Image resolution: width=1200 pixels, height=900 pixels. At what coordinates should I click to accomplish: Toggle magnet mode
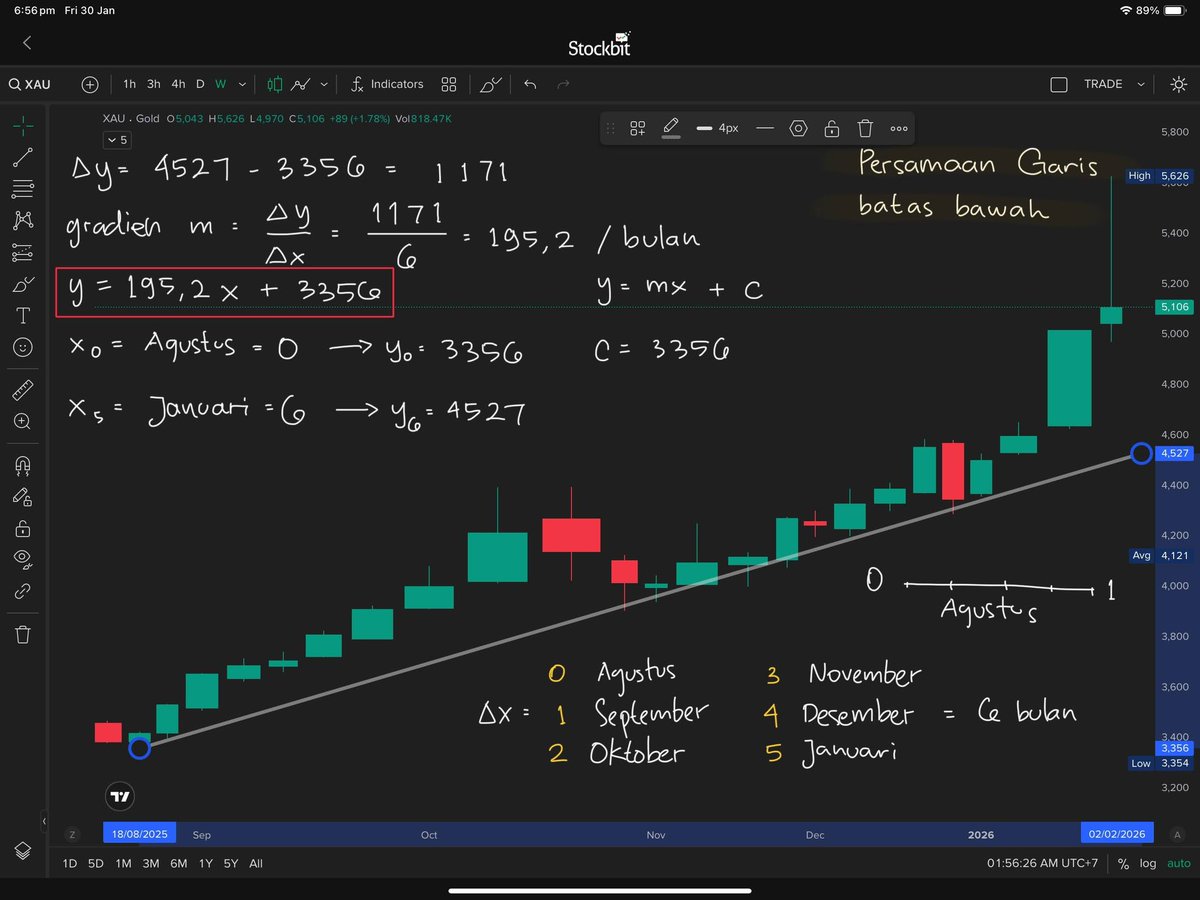(x=23, y=465)
